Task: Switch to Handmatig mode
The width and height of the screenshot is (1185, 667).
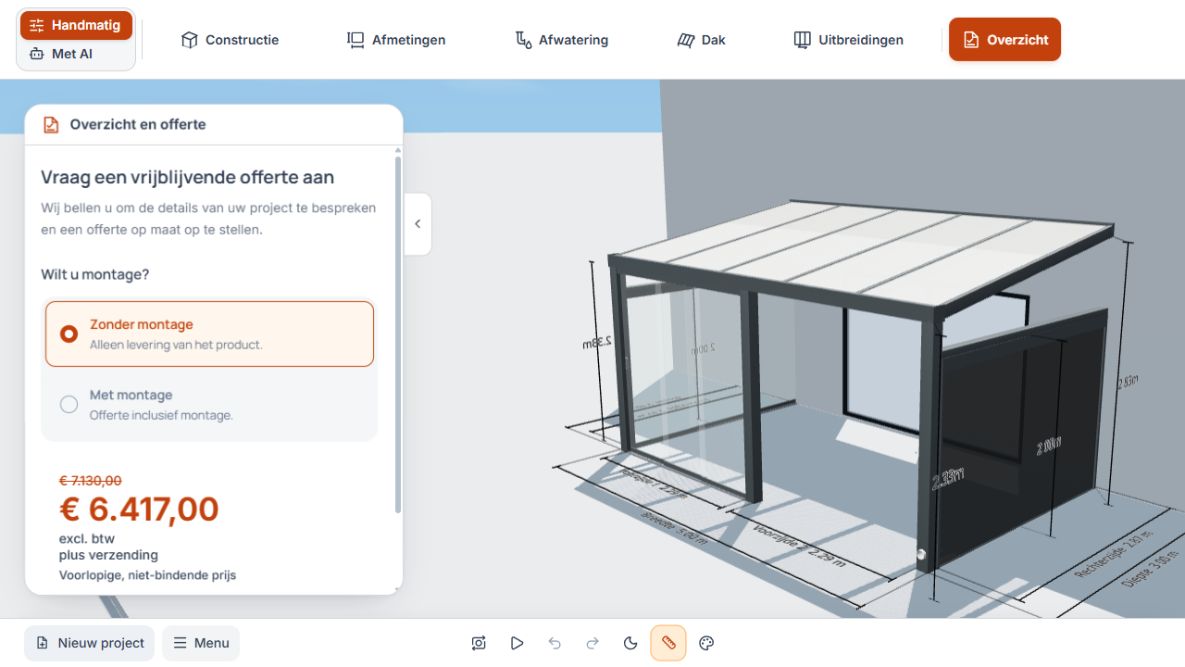Action: pyautogui.click(x=76, y=25)
